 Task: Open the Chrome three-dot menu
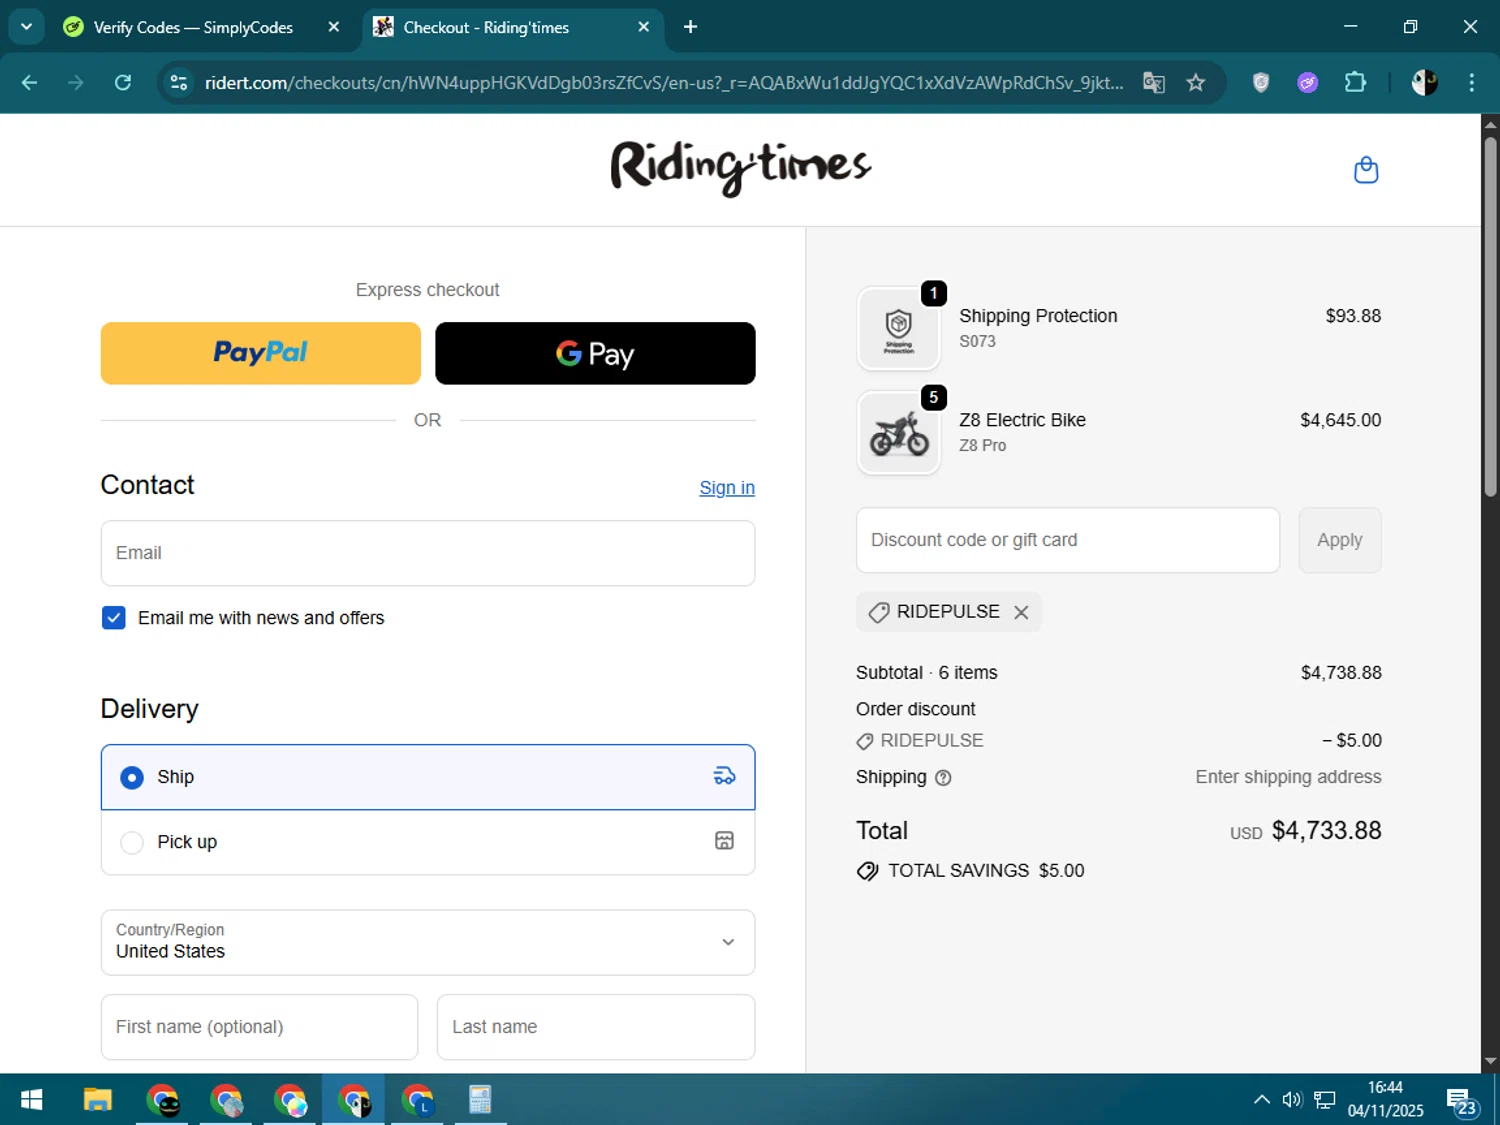[x=1471, y=82]
